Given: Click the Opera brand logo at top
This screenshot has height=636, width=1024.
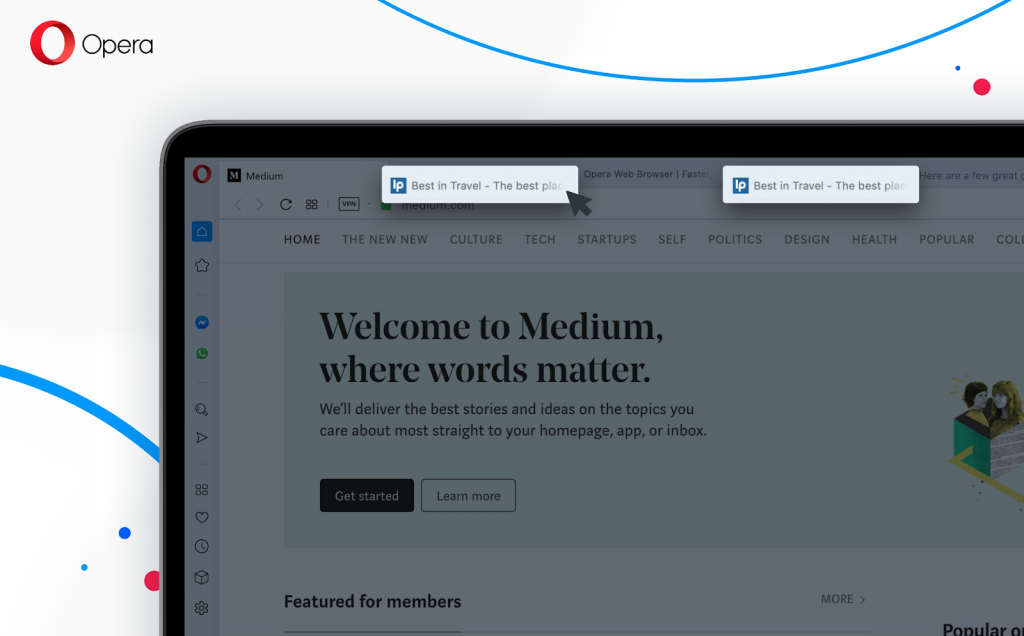Looking at the screenshot, I should [x=91, y=43].
